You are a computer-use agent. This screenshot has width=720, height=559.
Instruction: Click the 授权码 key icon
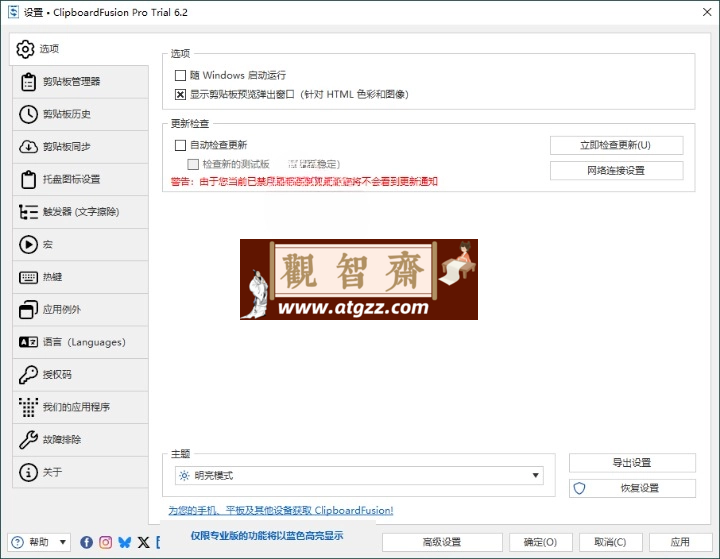(x=28, y=374)
